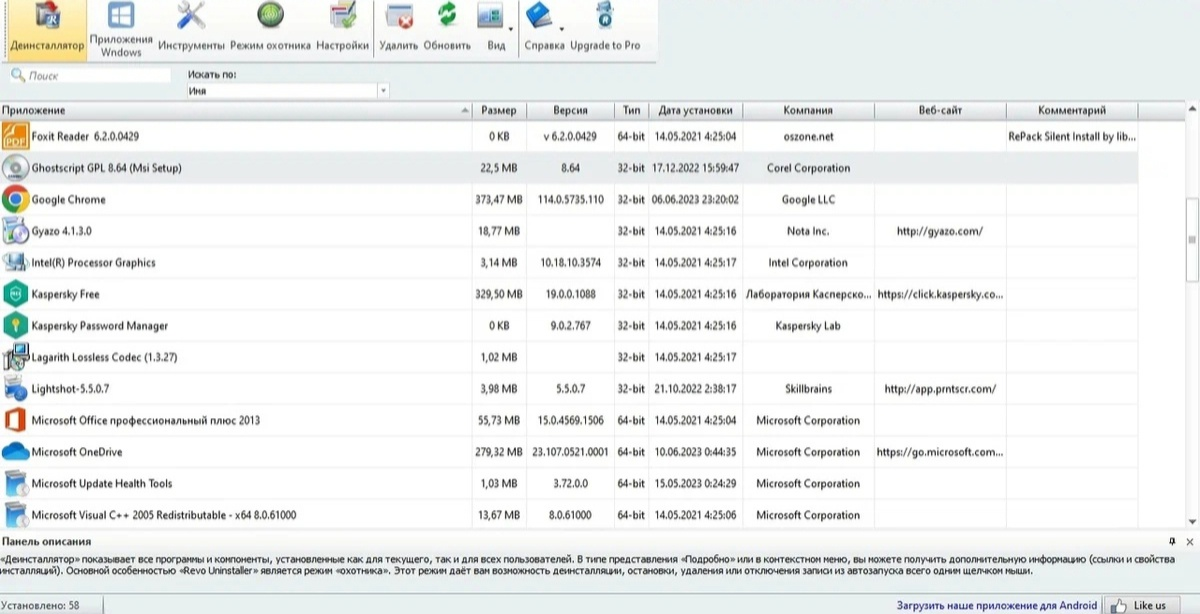
Task: Select the Foxit Reader 6.2.0.0429 row
Action: coord(570,136)
